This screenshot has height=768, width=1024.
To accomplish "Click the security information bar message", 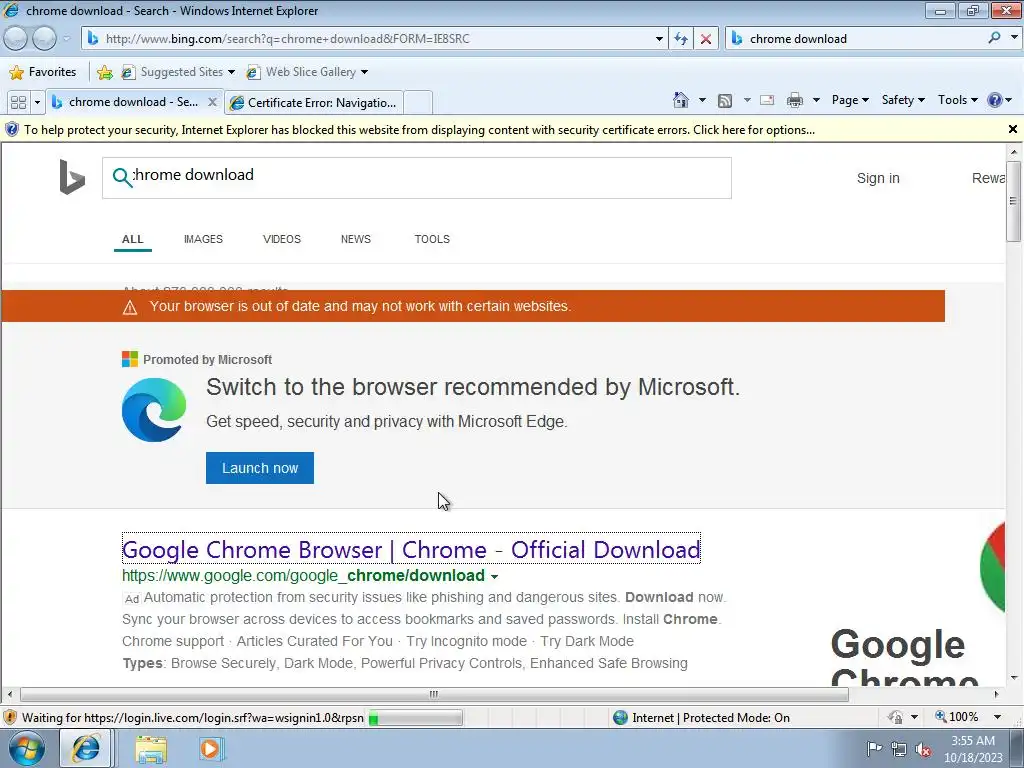I will (x=419, y=130).
